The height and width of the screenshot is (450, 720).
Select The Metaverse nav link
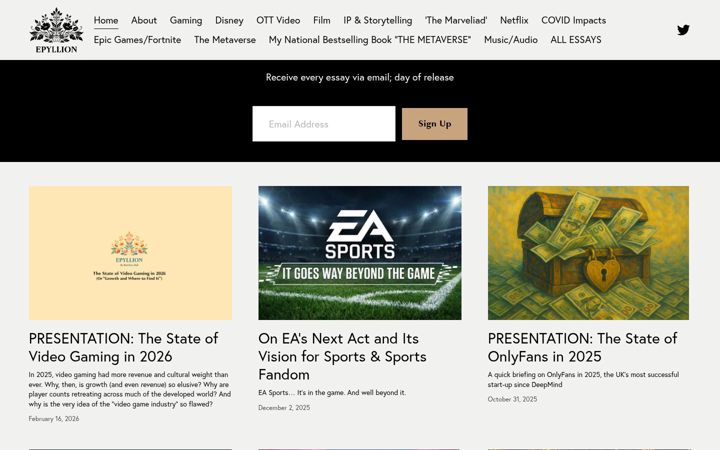click(x=225, y=39)
